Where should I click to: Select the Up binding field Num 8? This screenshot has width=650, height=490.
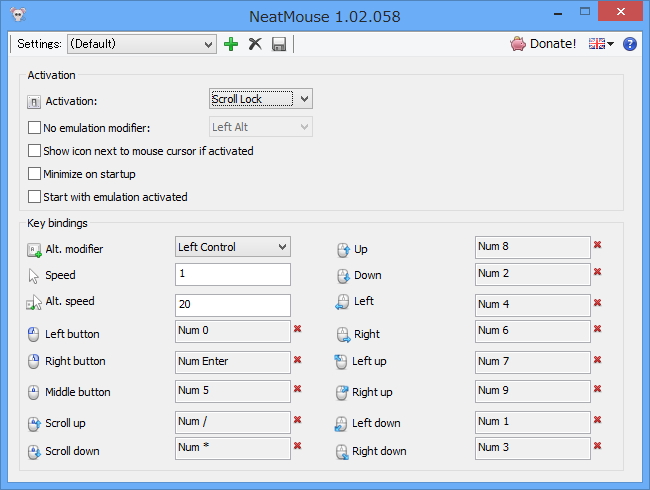(533, 247)
